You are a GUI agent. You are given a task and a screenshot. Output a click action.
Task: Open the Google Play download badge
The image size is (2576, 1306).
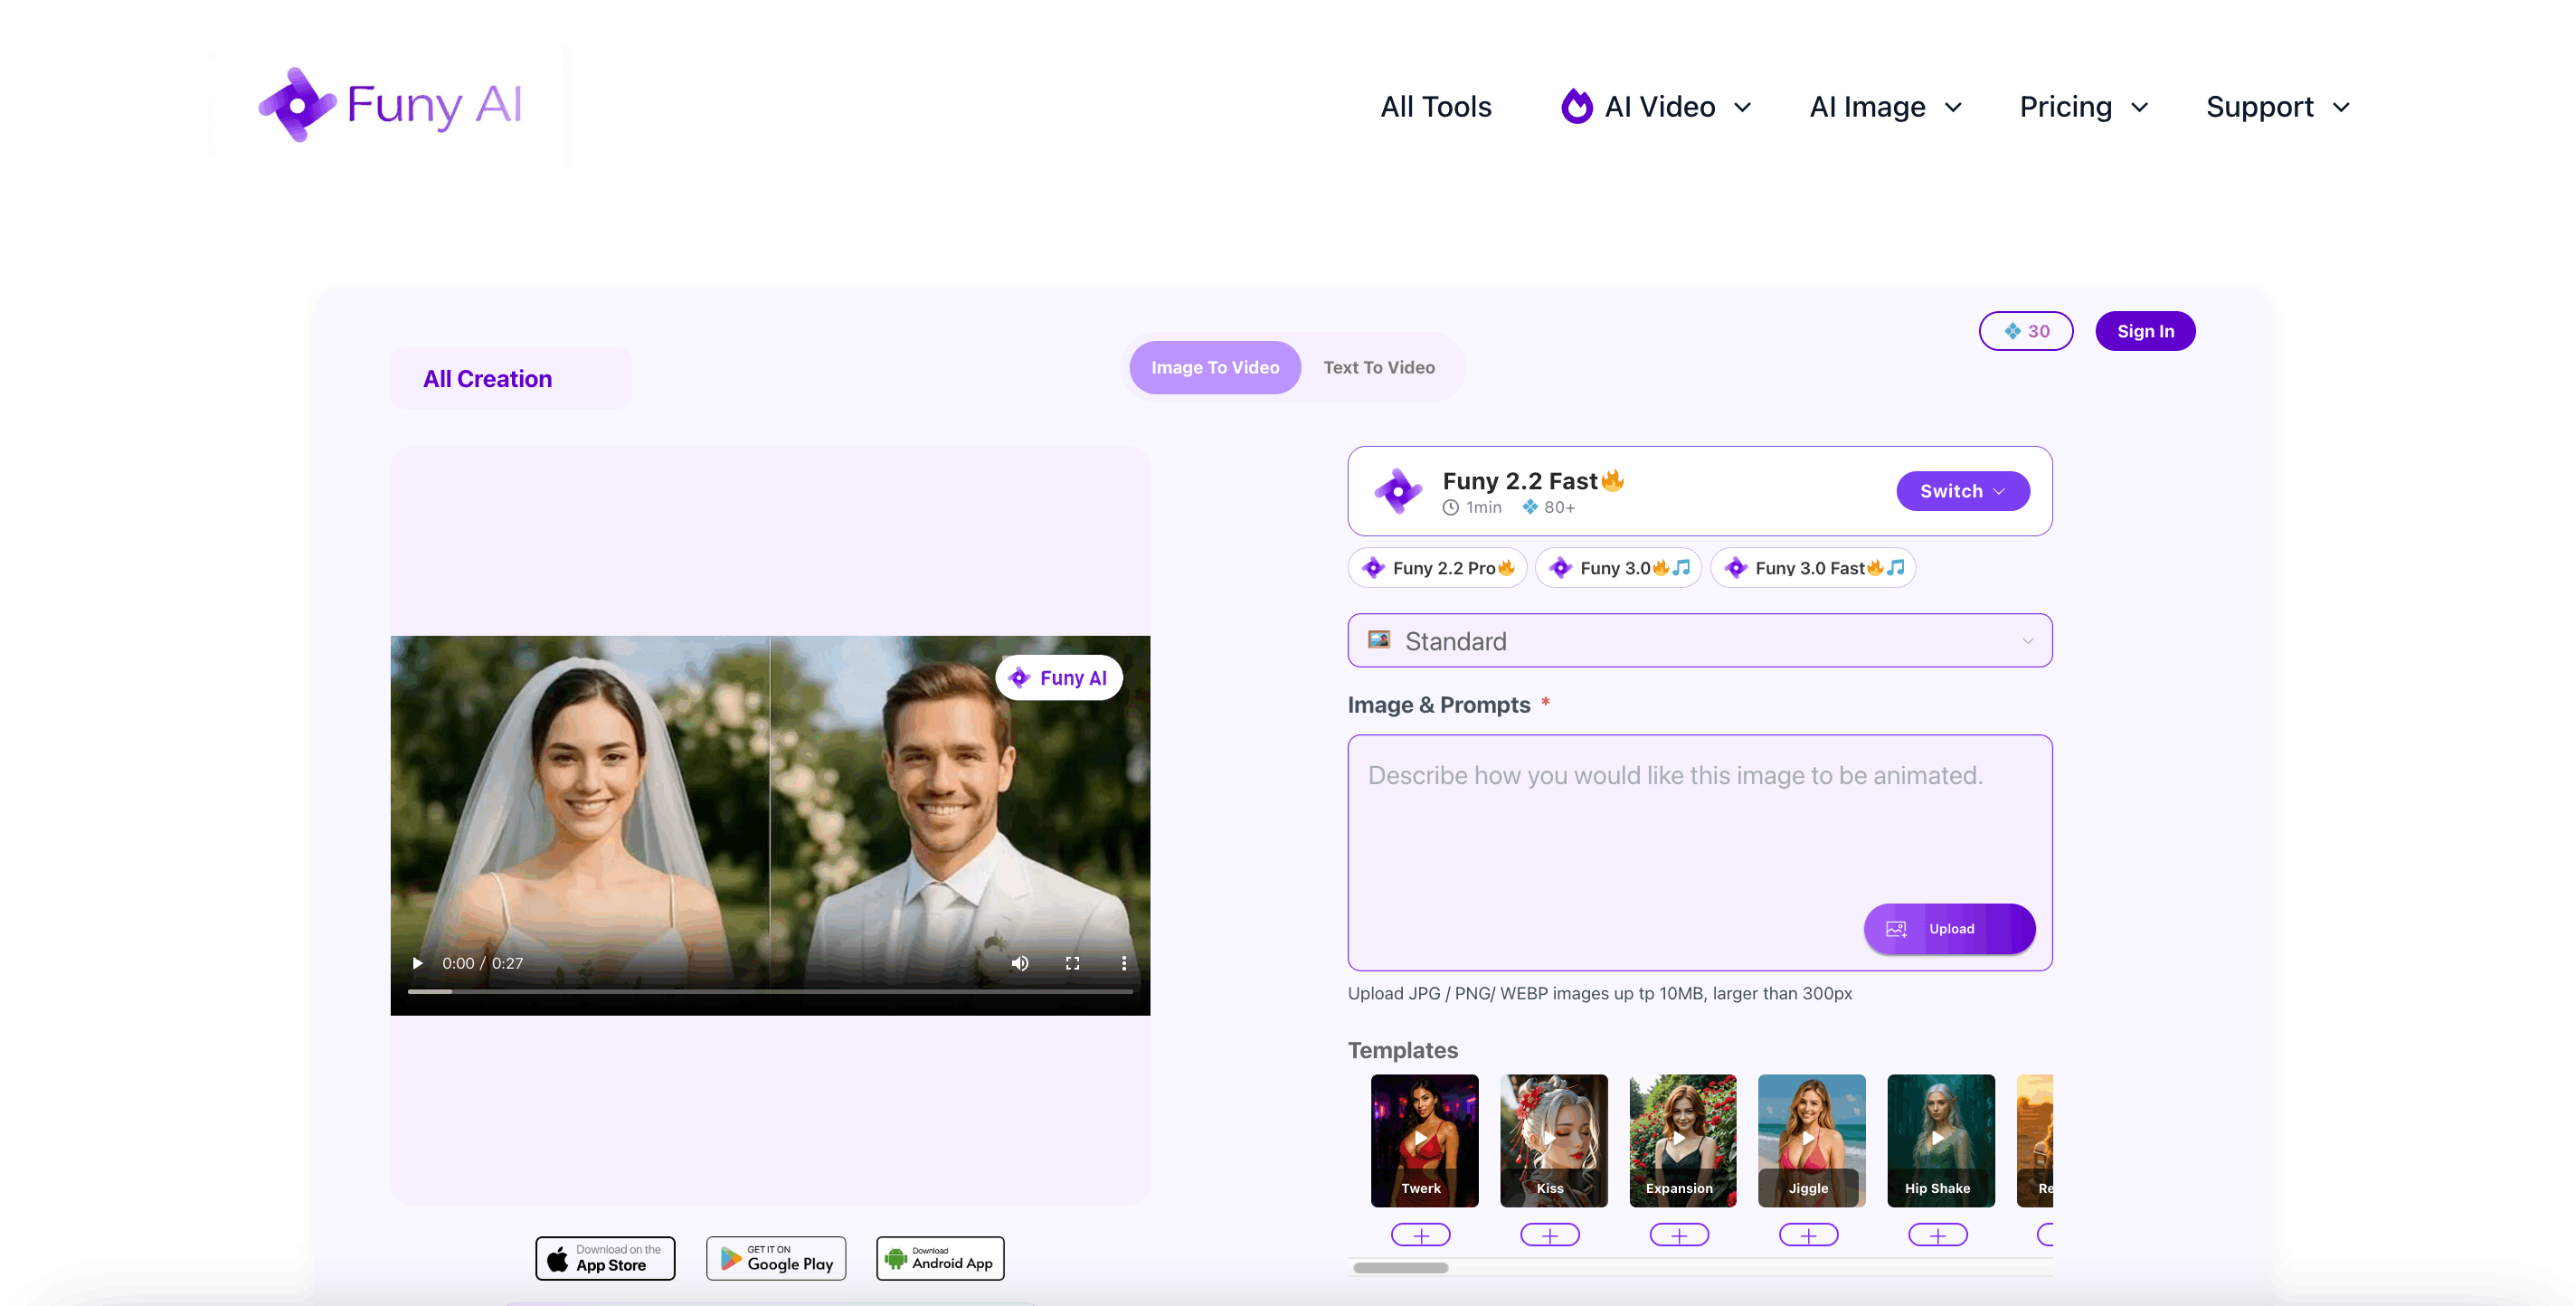click(776, 1258)
